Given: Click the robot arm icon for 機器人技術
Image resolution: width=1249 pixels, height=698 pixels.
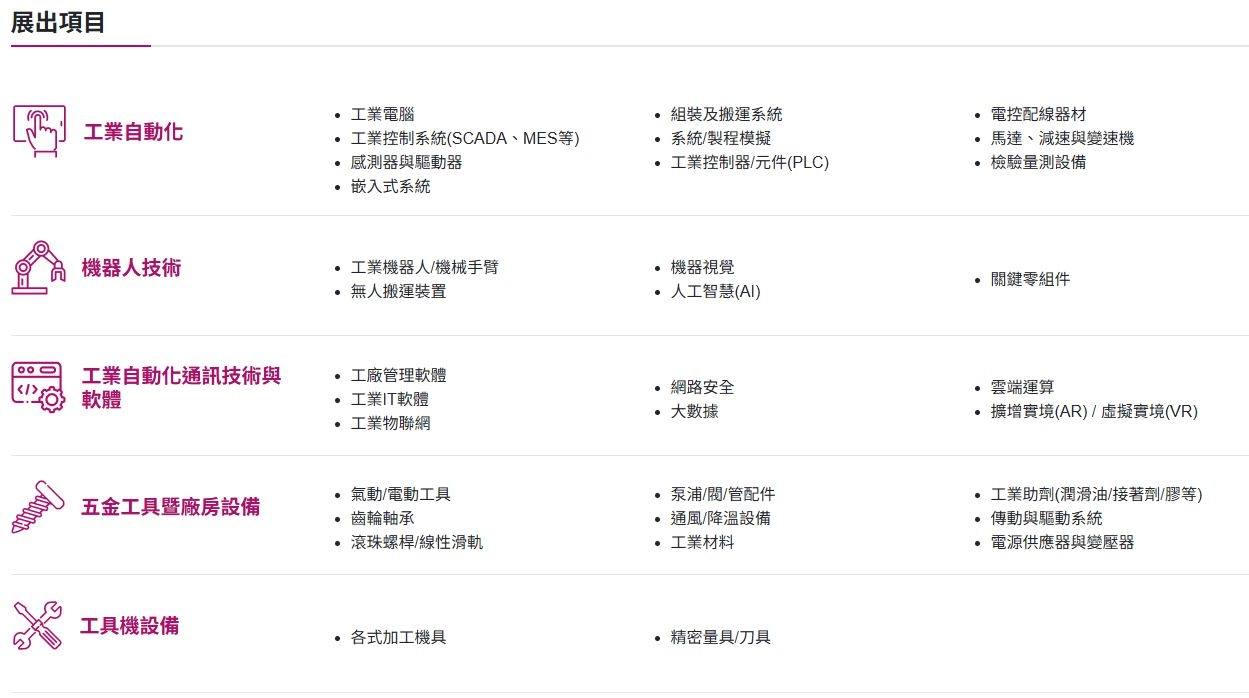Looking at the screenshot, I should [39, 267].
